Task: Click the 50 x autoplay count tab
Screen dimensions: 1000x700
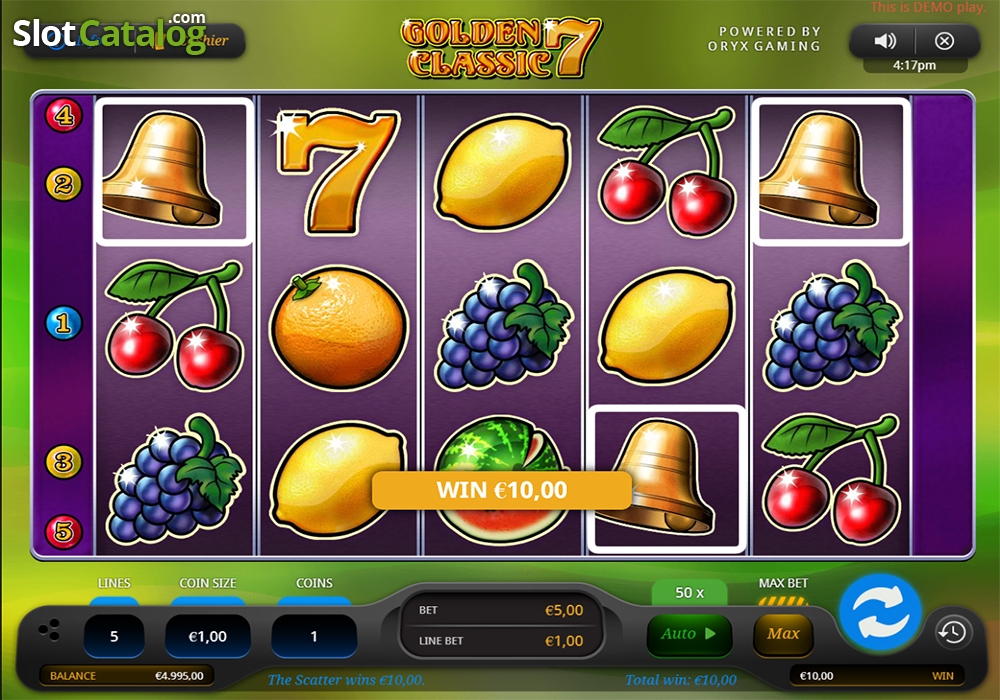Action: click(689, 593)
